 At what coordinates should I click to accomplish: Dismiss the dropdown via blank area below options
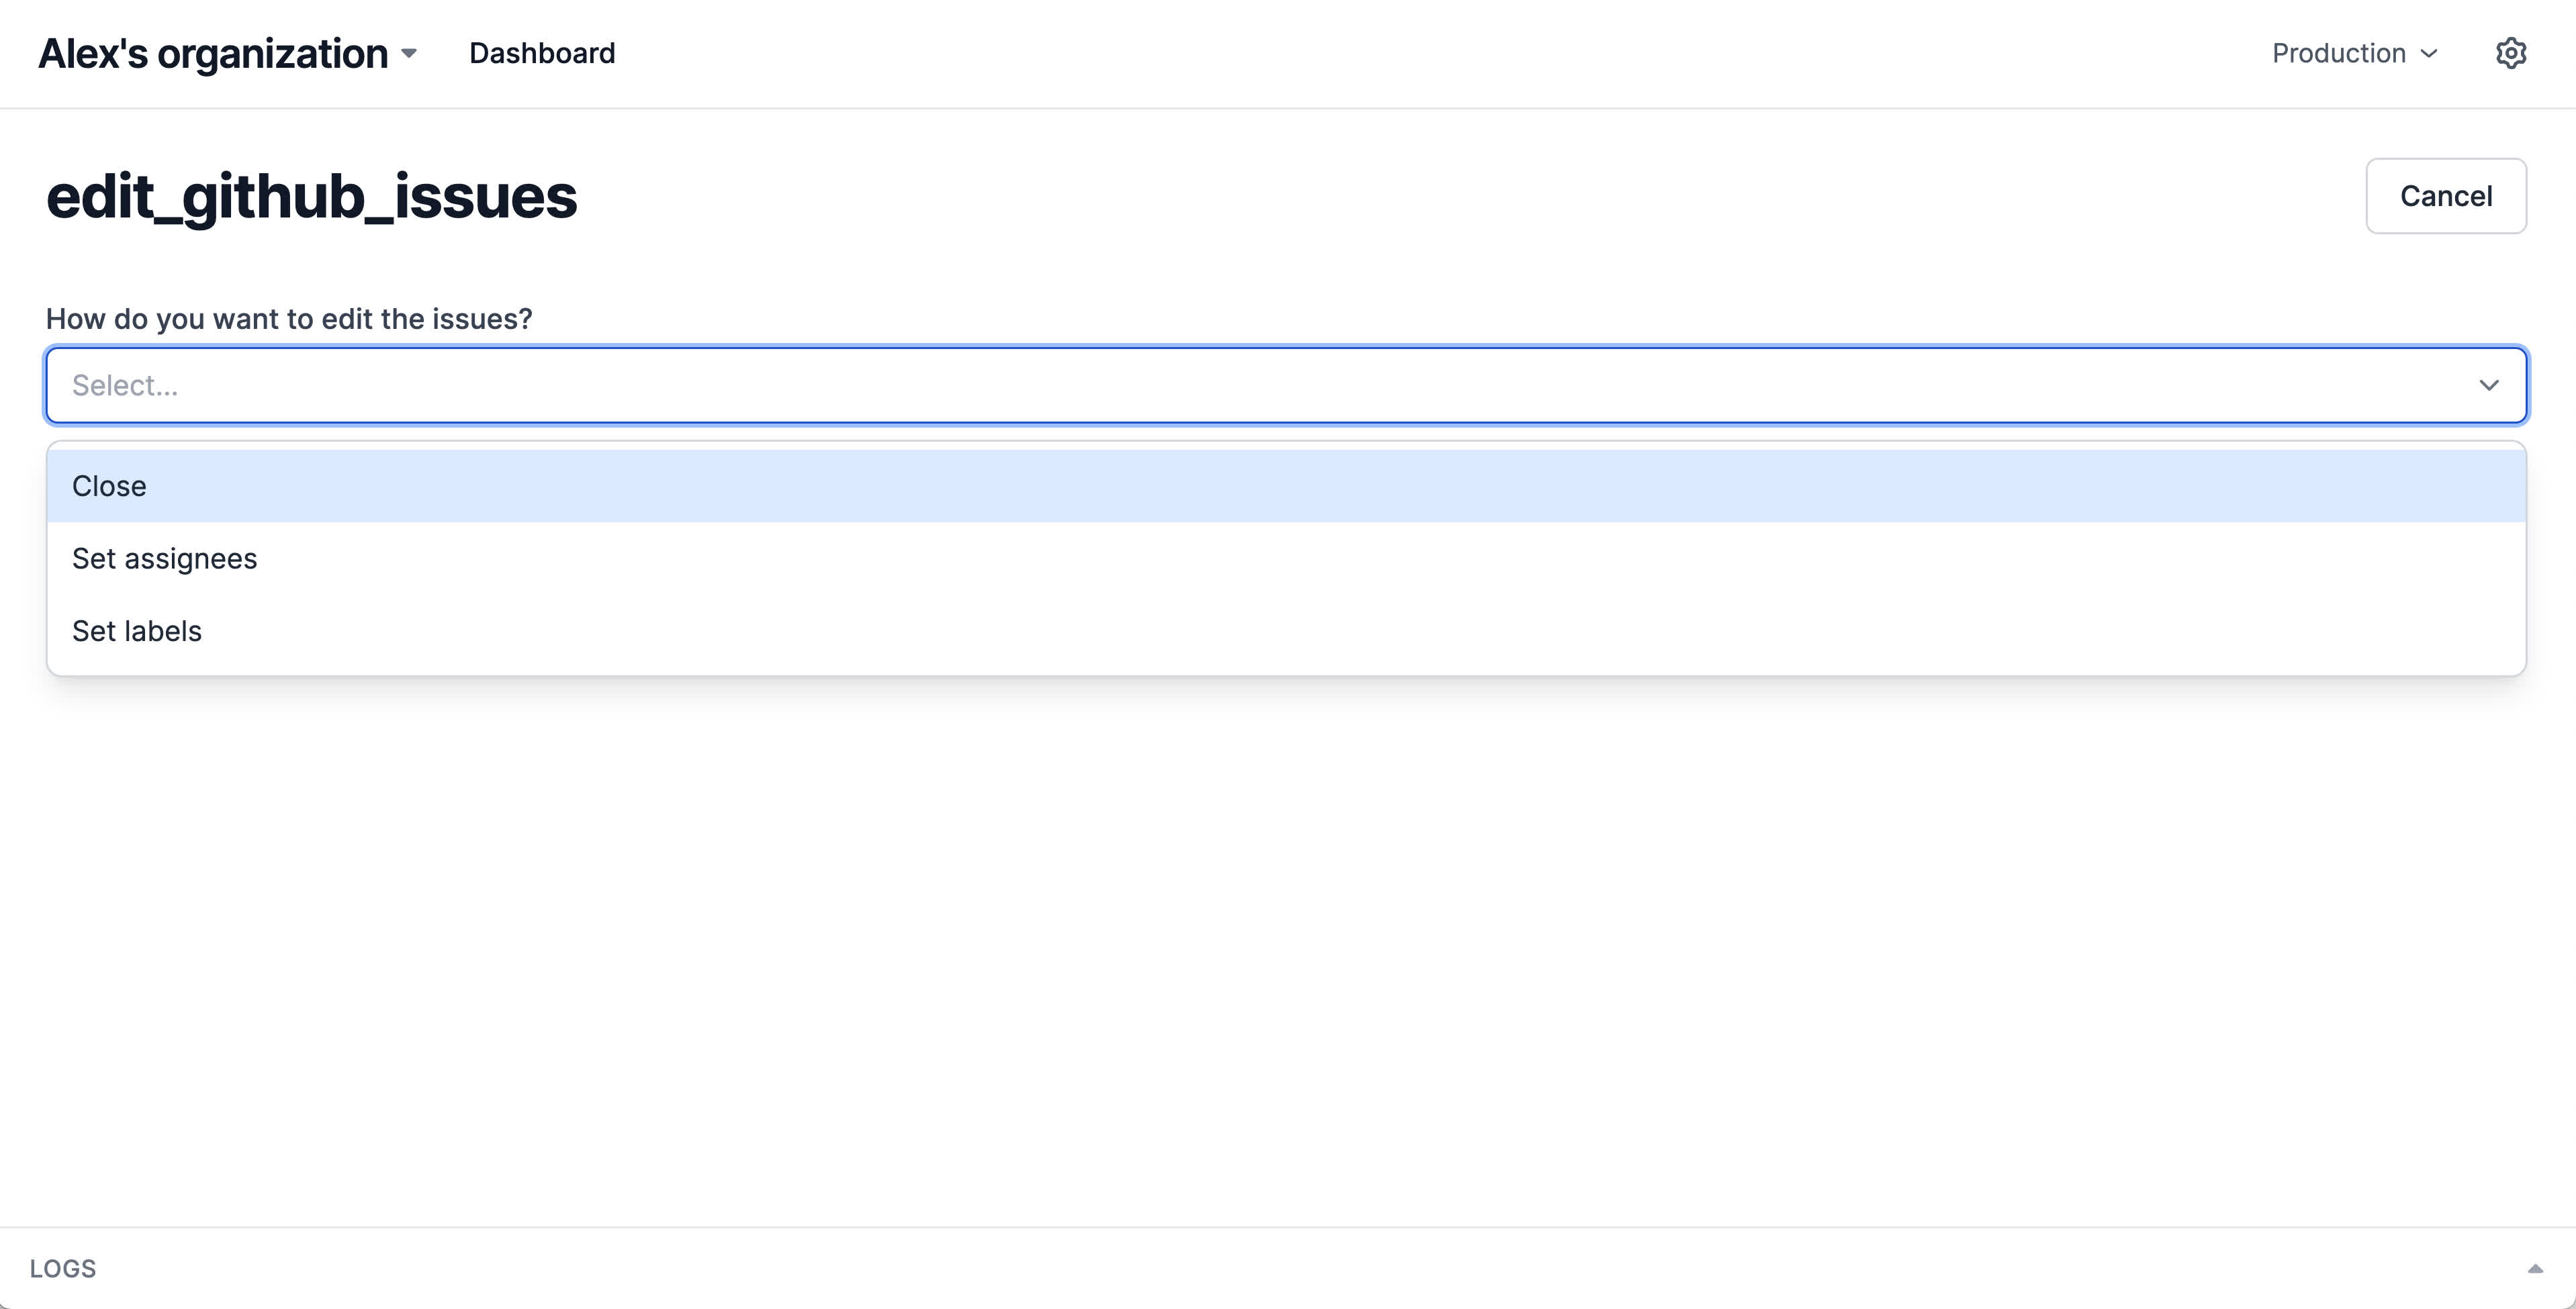[1288, 950]
